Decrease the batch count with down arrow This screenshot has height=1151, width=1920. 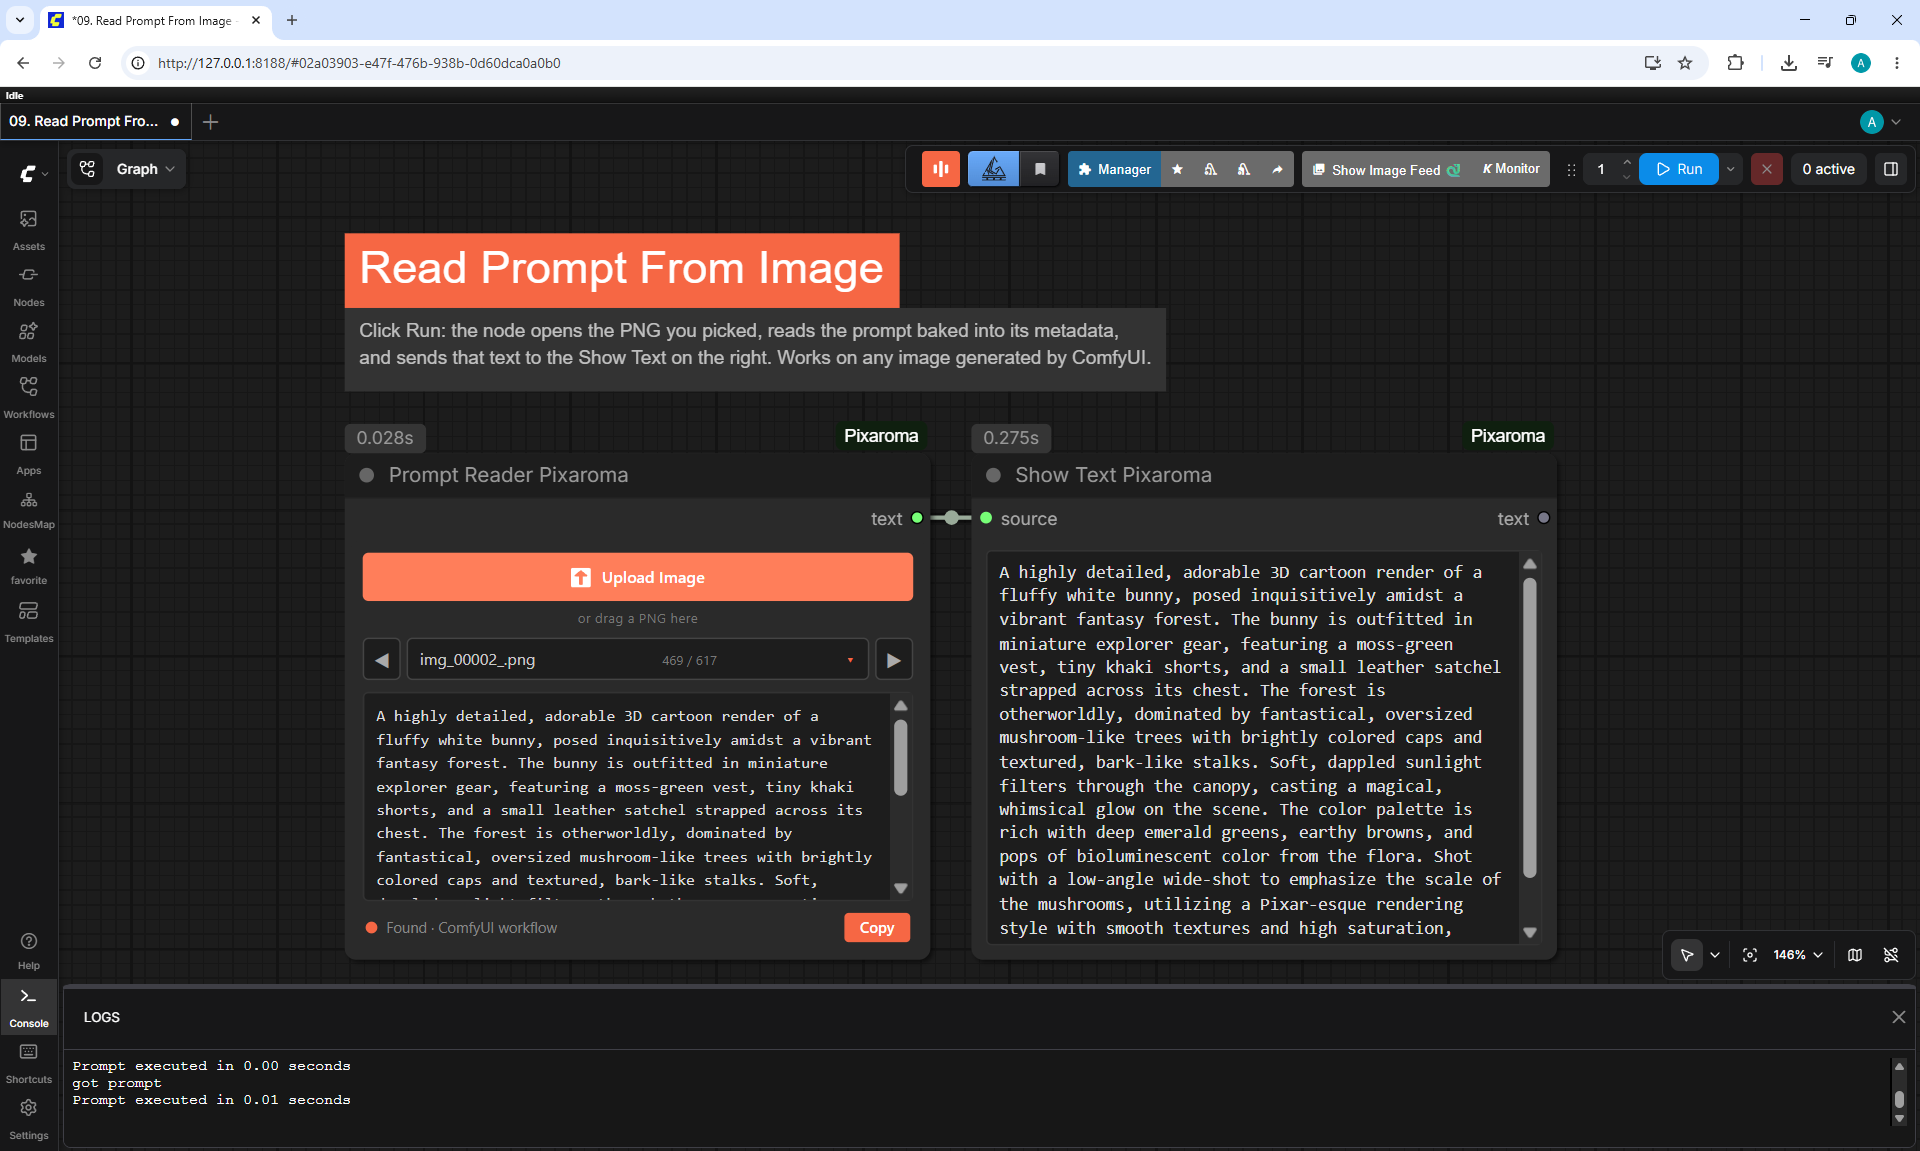(x=1627, y=177)
